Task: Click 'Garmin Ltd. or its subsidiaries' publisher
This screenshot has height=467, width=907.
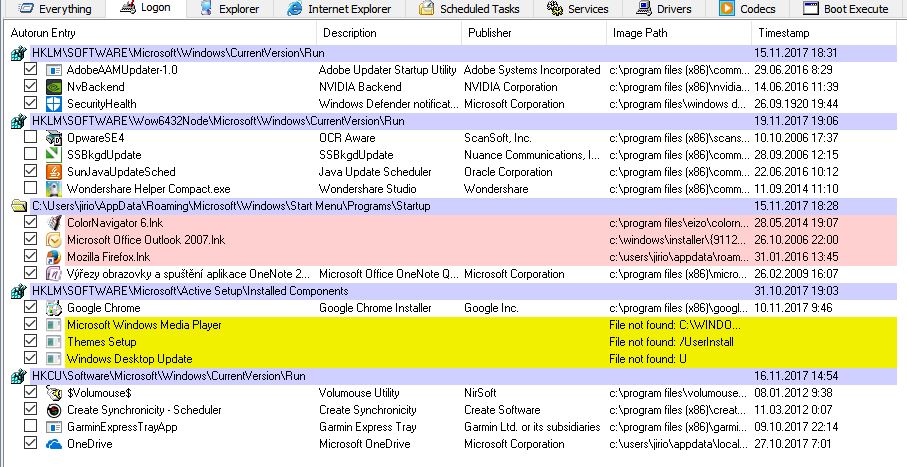Action: (x=532, y=427)
